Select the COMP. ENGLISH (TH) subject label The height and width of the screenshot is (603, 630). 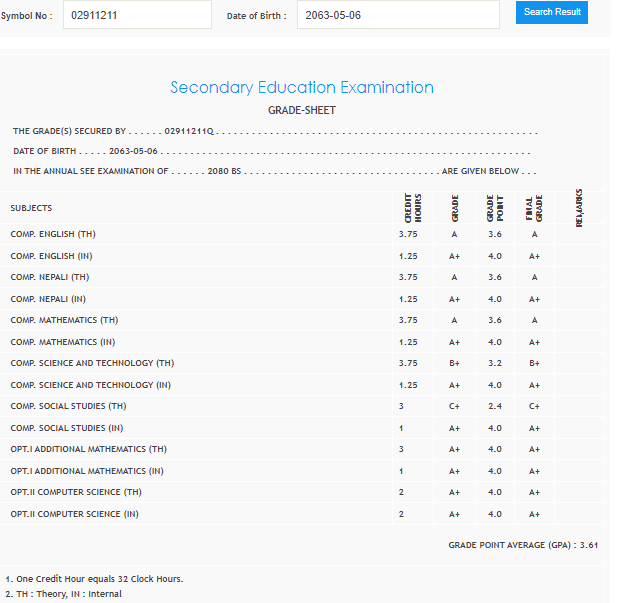coord(53,234)
